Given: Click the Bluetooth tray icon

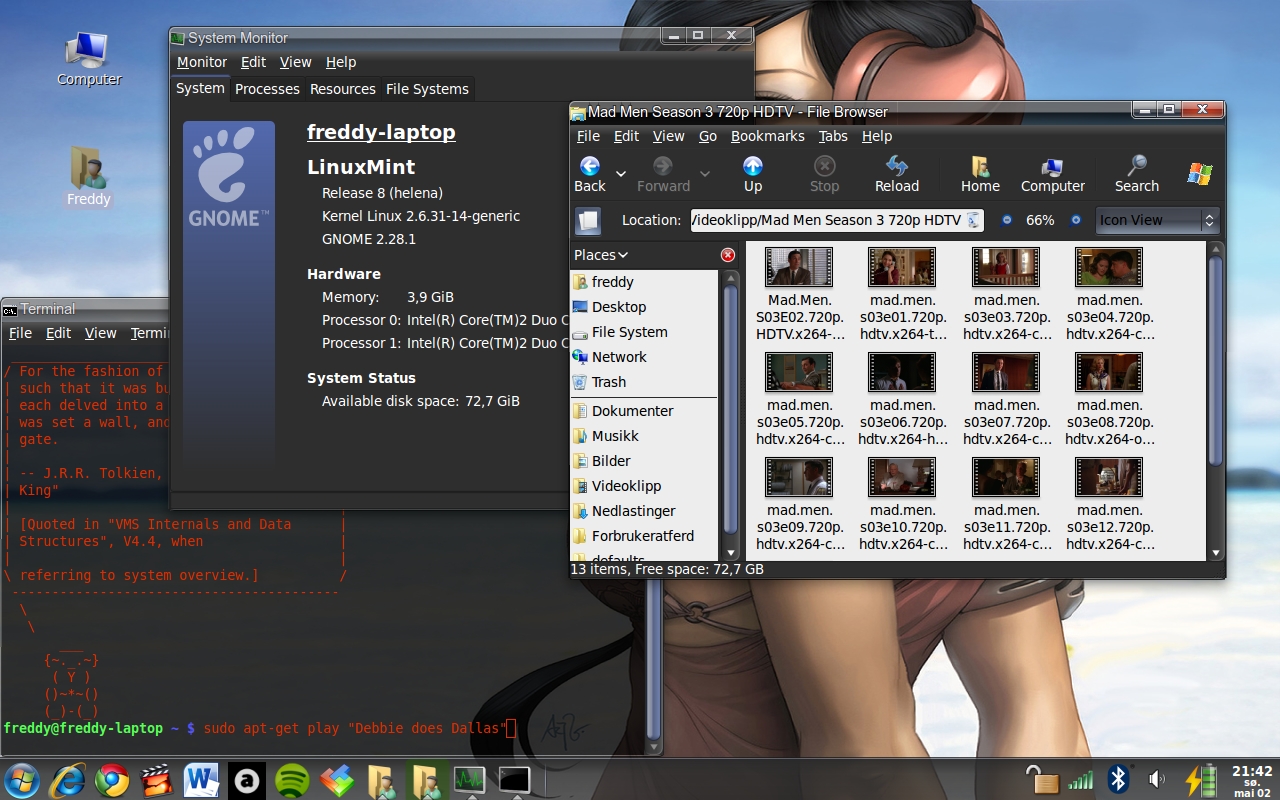Looking at the screenshot, I should pyautogui.click(x=1118, y=779).
